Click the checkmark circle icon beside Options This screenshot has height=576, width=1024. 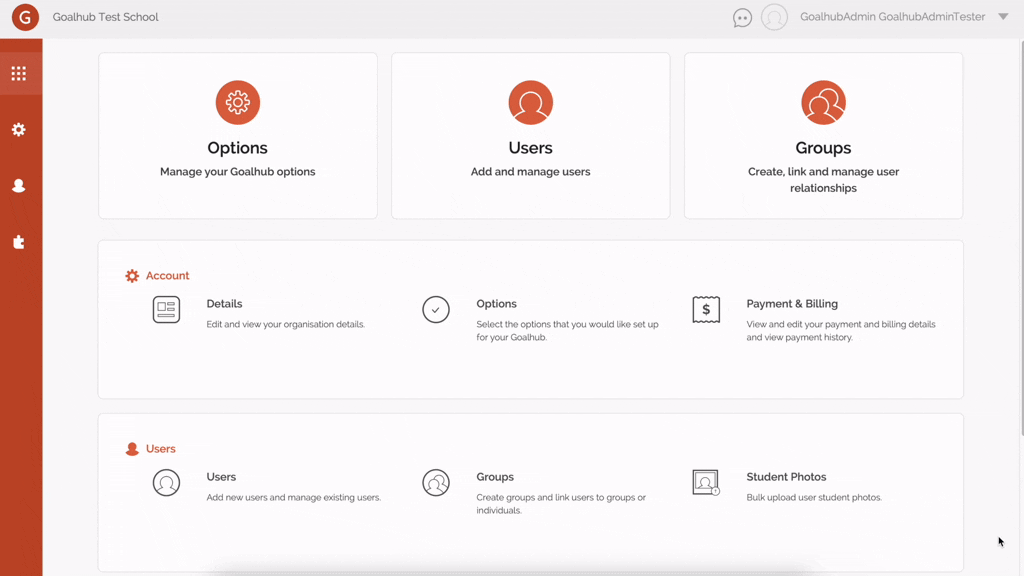(x=436, y=310)
